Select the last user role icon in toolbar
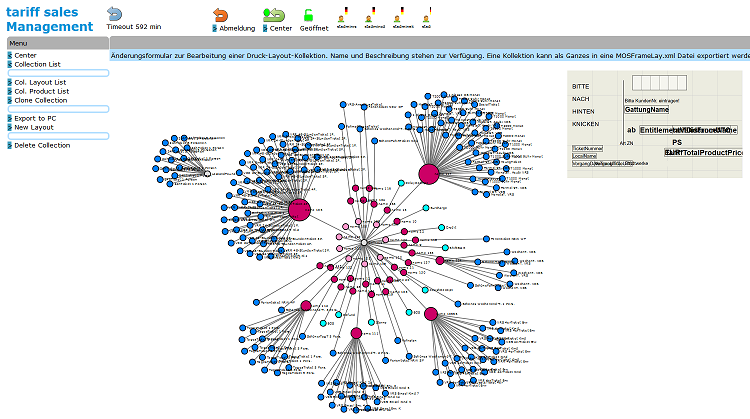This screenshot has width=750, height=419. 427,15
